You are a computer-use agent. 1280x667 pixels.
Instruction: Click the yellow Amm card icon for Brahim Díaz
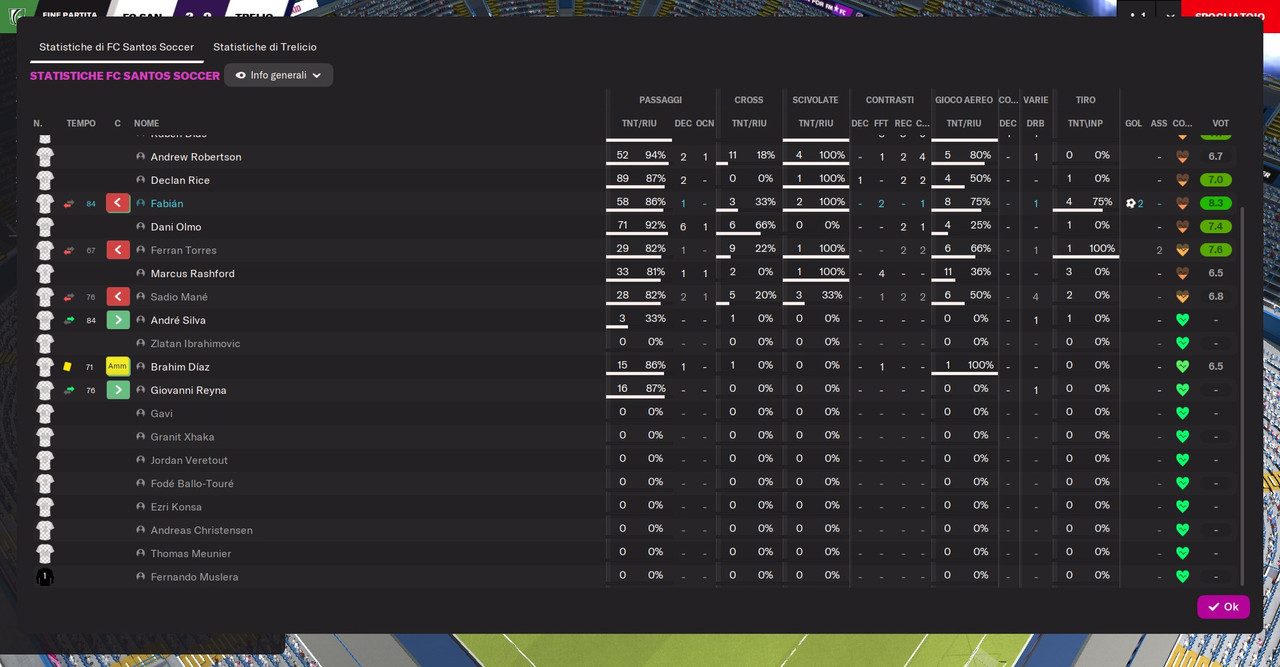[118, 367]
